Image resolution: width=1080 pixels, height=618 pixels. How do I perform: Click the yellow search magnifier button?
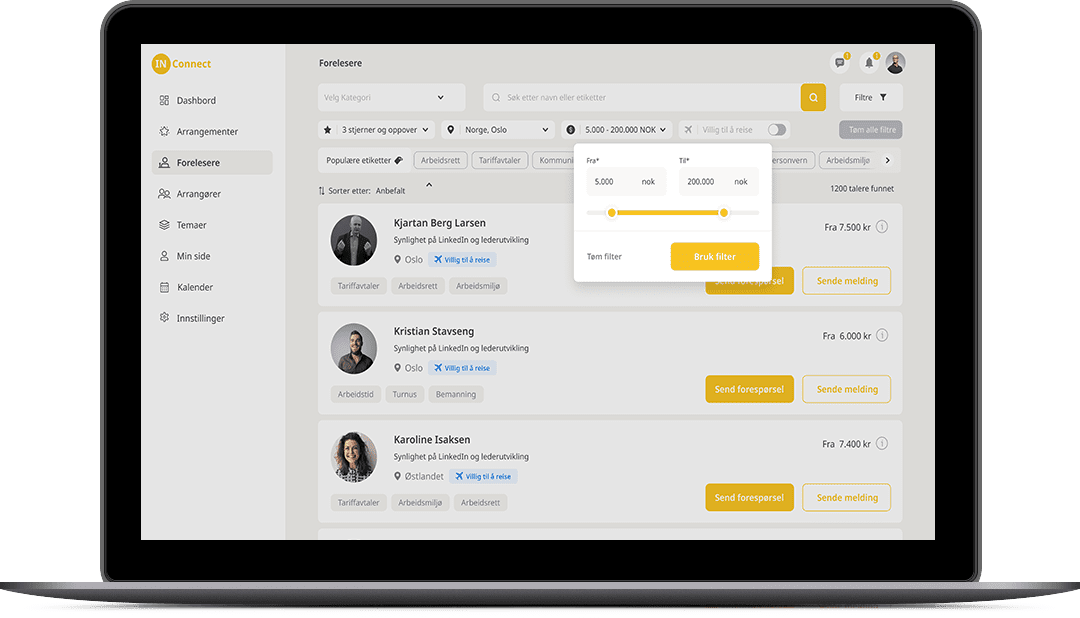813,97
